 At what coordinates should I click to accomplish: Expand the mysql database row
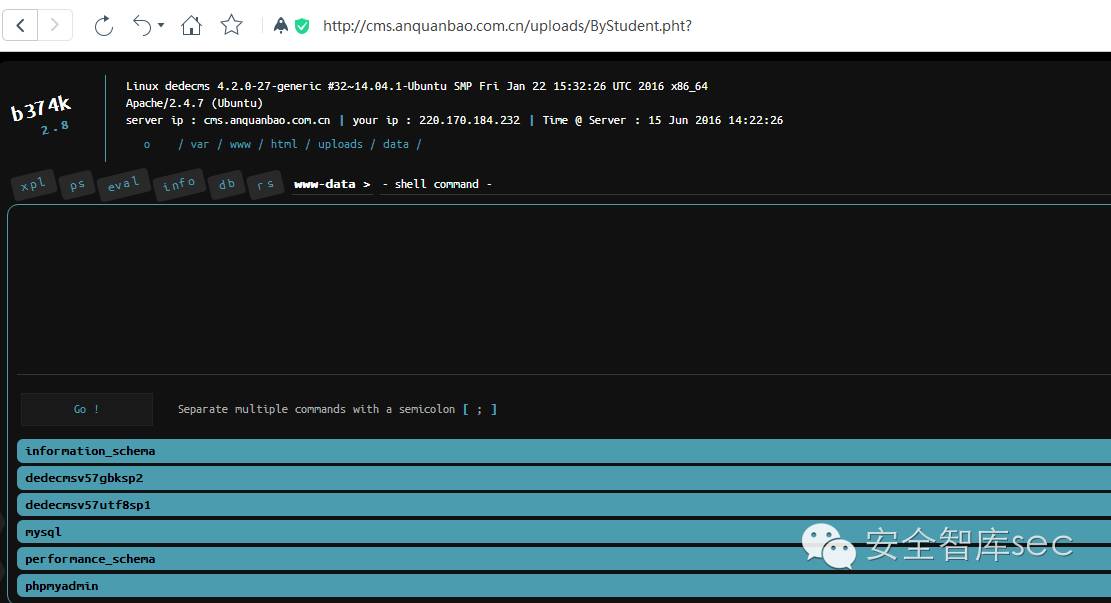coord(564,531)
